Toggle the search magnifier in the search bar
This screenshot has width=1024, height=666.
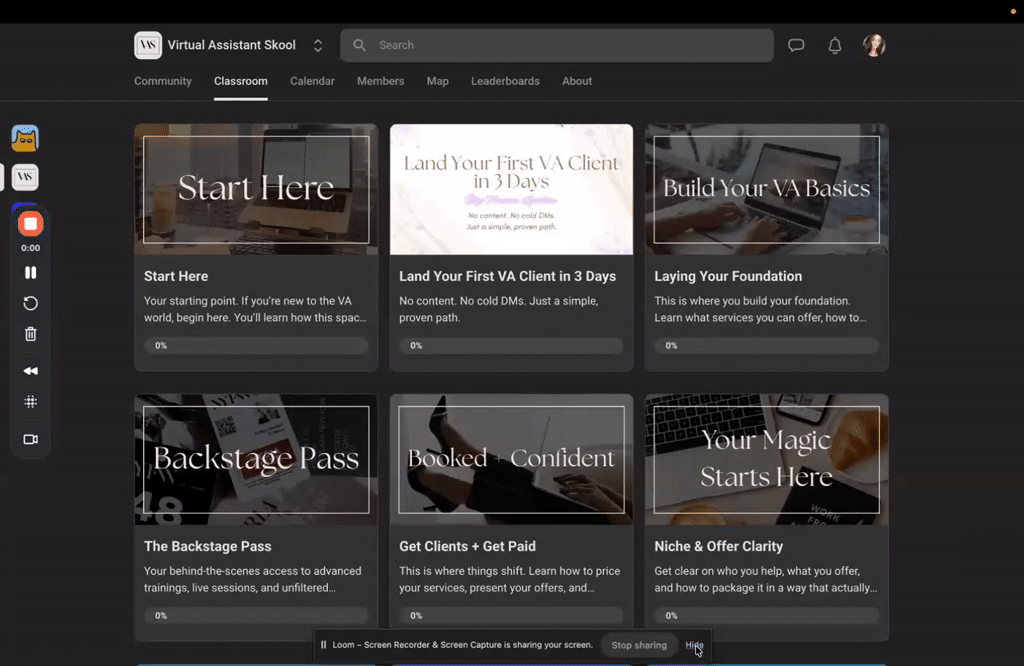pyautogui.click(x=359, y=45)
